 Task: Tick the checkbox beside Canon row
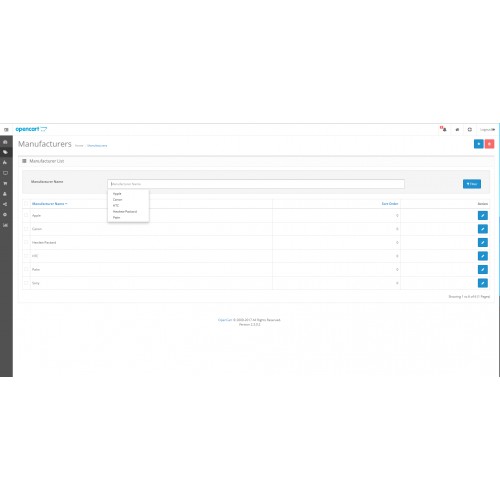pos(26,229)
